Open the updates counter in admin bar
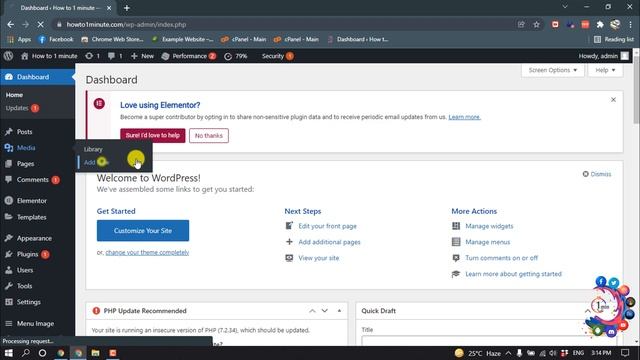This screenshot has width=640, height=360. (x=92, y=56)
